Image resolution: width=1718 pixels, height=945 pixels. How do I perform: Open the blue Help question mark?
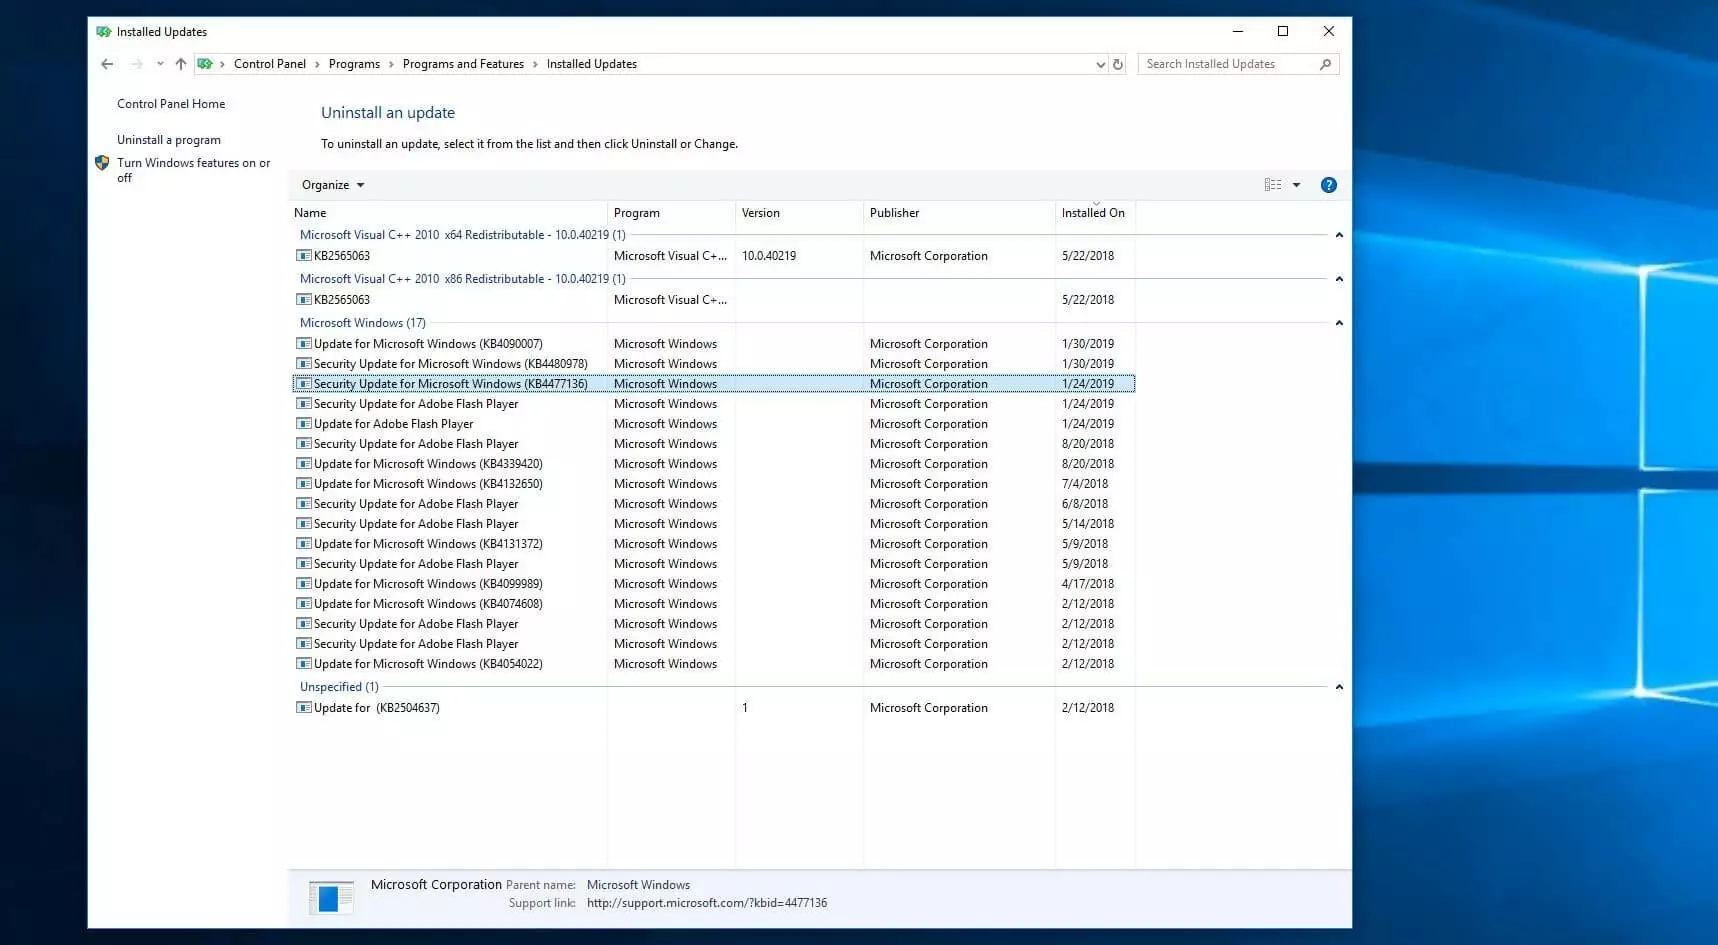(x=1328, y=185)
